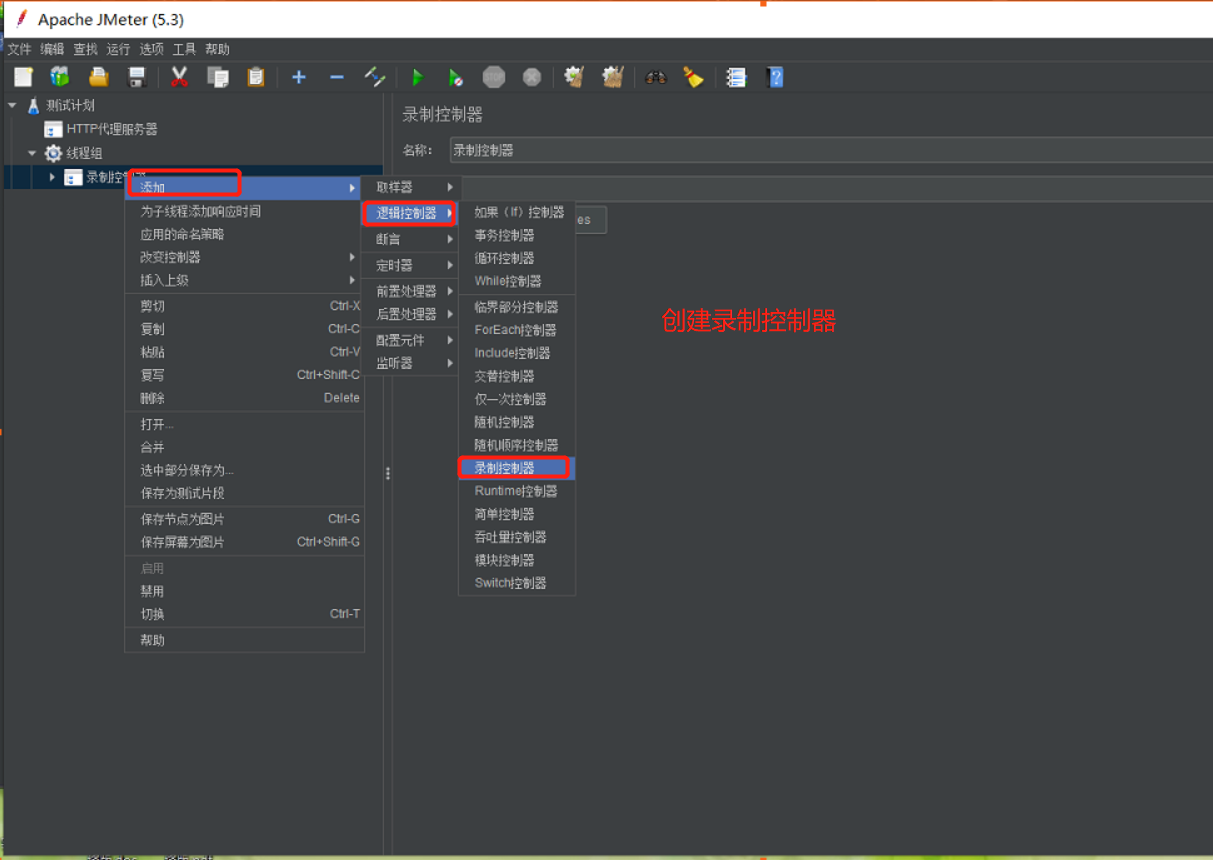Choose 循环控制器 from the submenu
Screen dimensions: 1213x860
coord(517,258)
